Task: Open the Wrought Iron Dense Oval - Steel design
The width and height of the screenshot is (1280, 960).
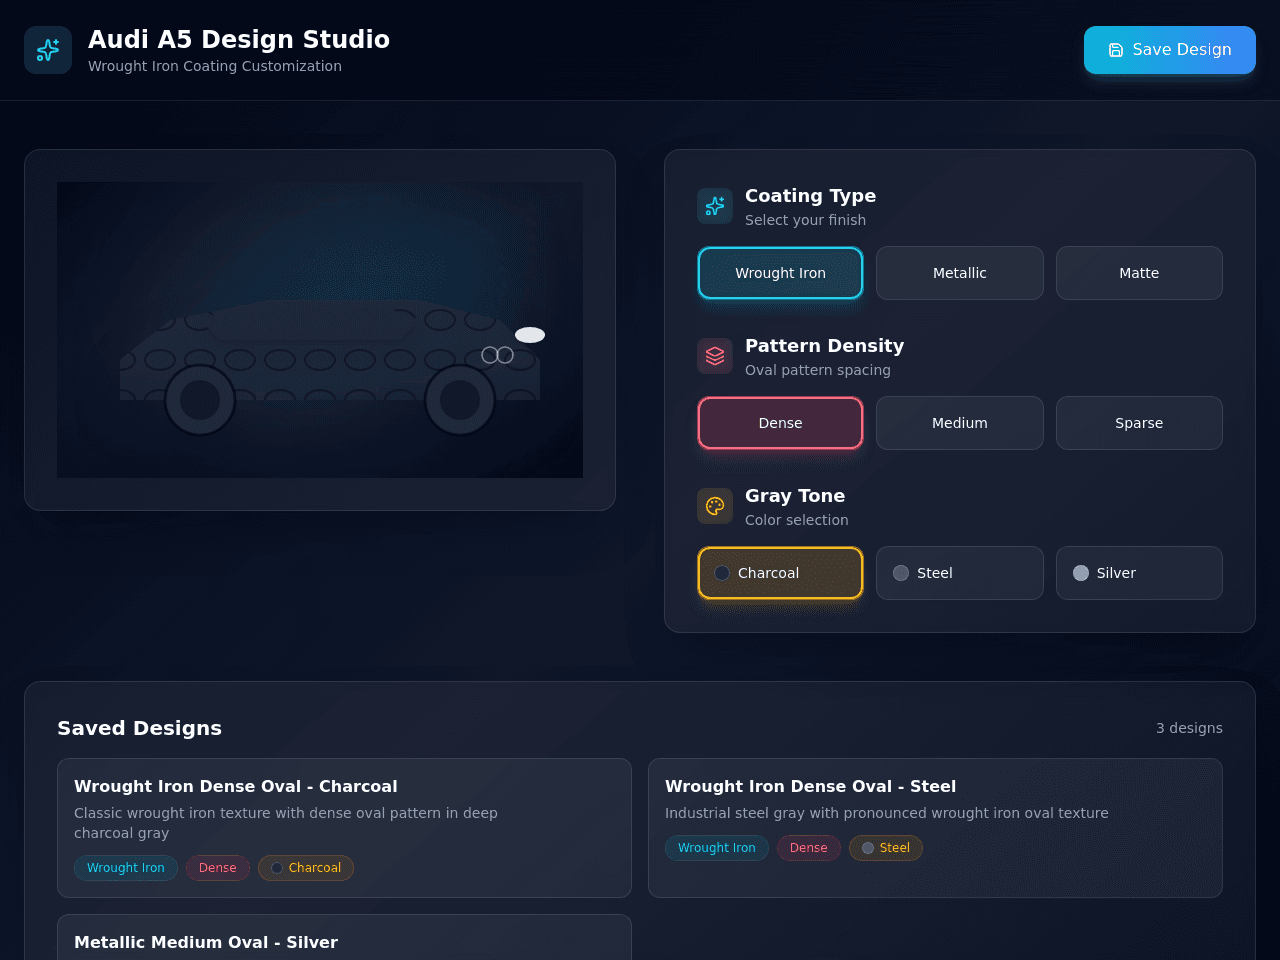Action: (935, 828)
